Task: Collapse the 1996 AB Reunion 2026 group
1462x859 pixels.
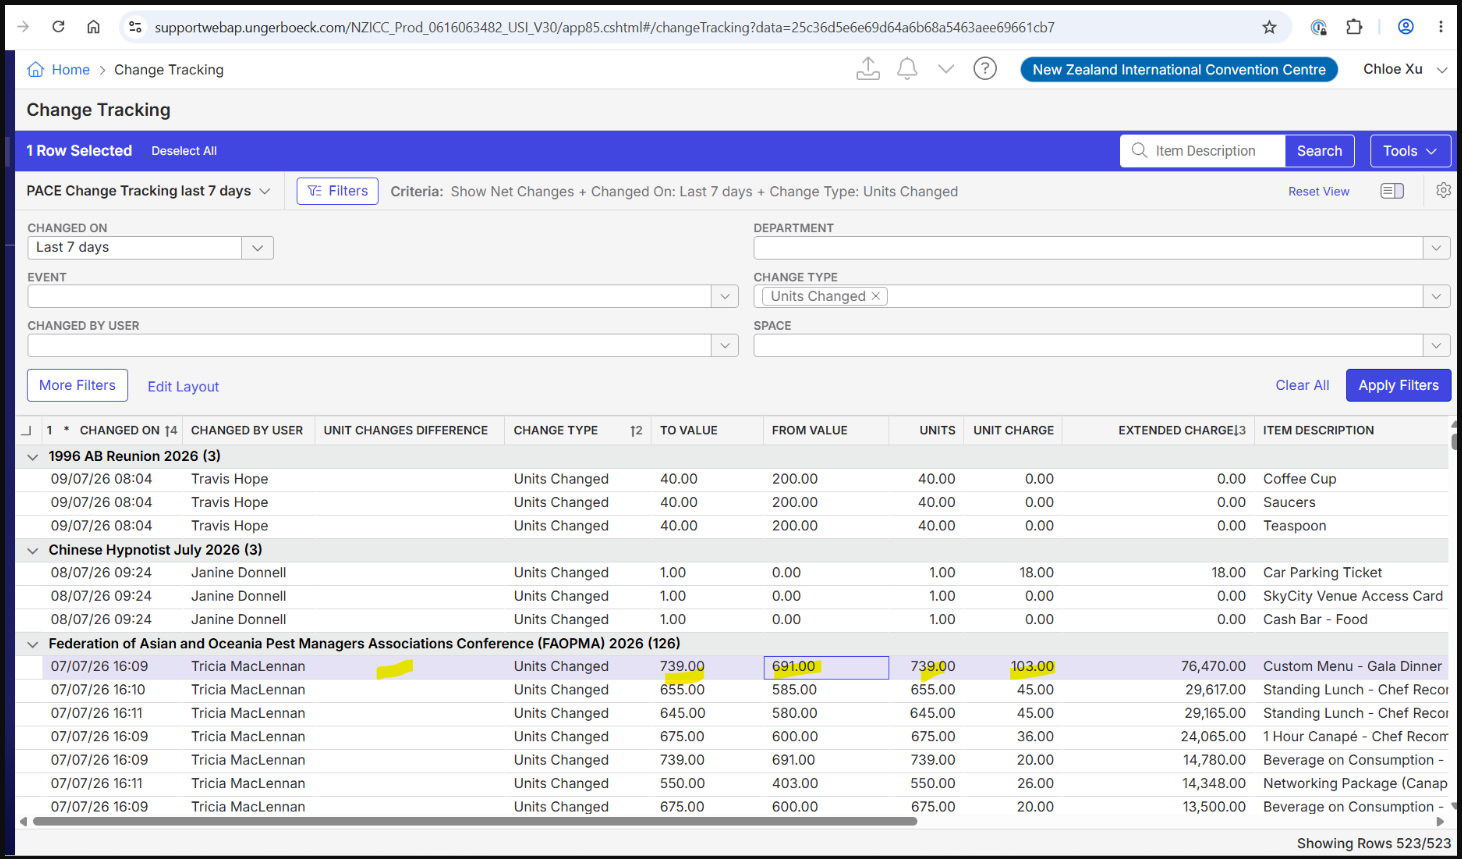Action: pyautogui.click(x=33, y=456)
